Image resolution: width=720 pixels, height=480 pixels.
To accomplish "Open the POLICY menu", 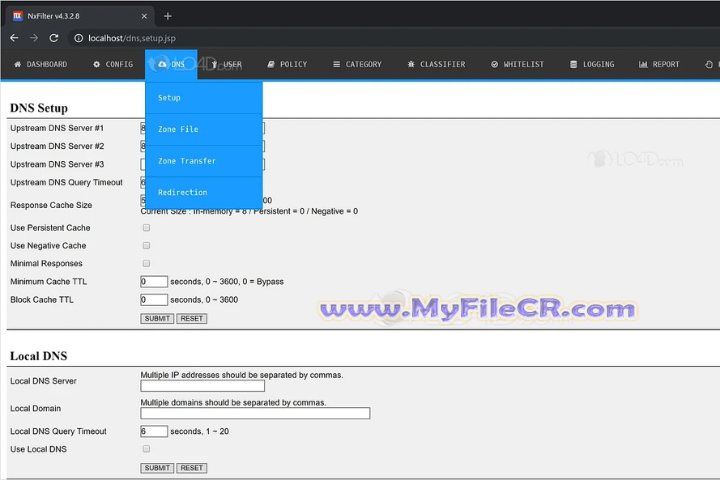I will click(x=287, y=64).
